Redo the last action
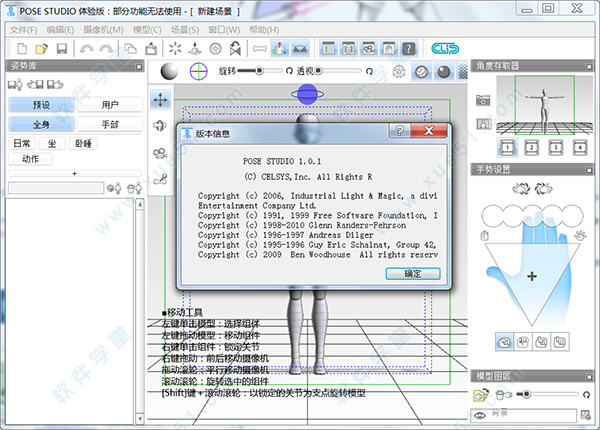The image size is (600, 430). (106, 49)
